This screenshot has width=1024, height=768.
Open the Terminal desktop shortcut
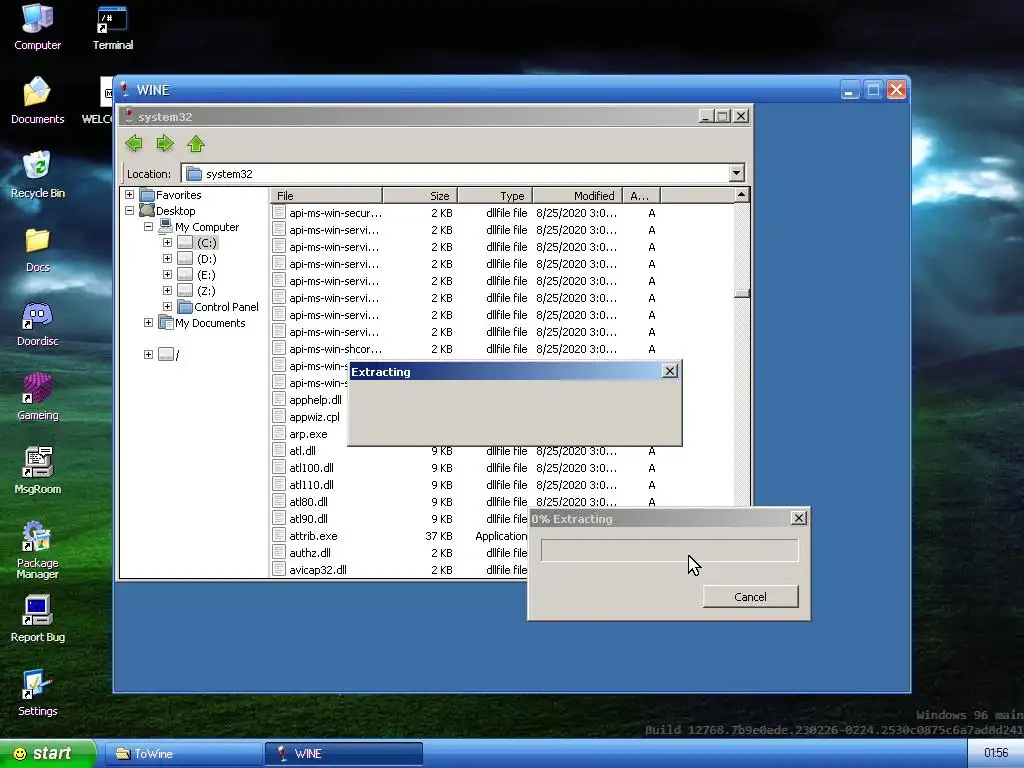tap(112, 26)
